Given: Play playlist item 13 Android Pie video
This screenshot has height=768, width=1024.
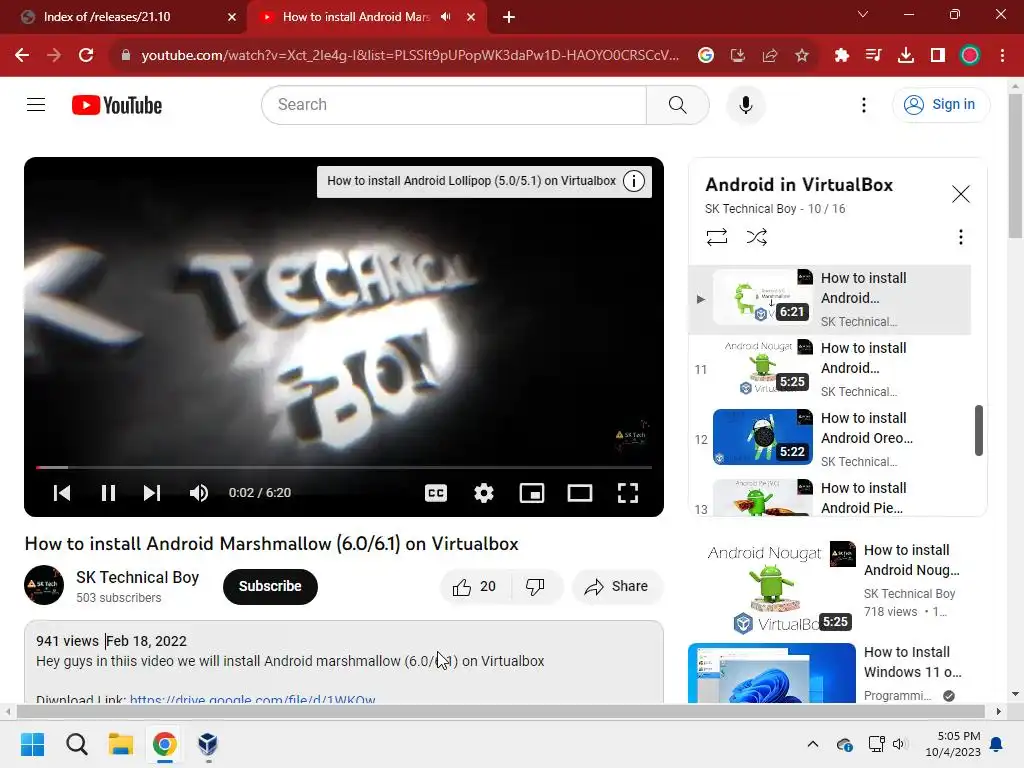Looking at the screenshot, I should [829, 496].
